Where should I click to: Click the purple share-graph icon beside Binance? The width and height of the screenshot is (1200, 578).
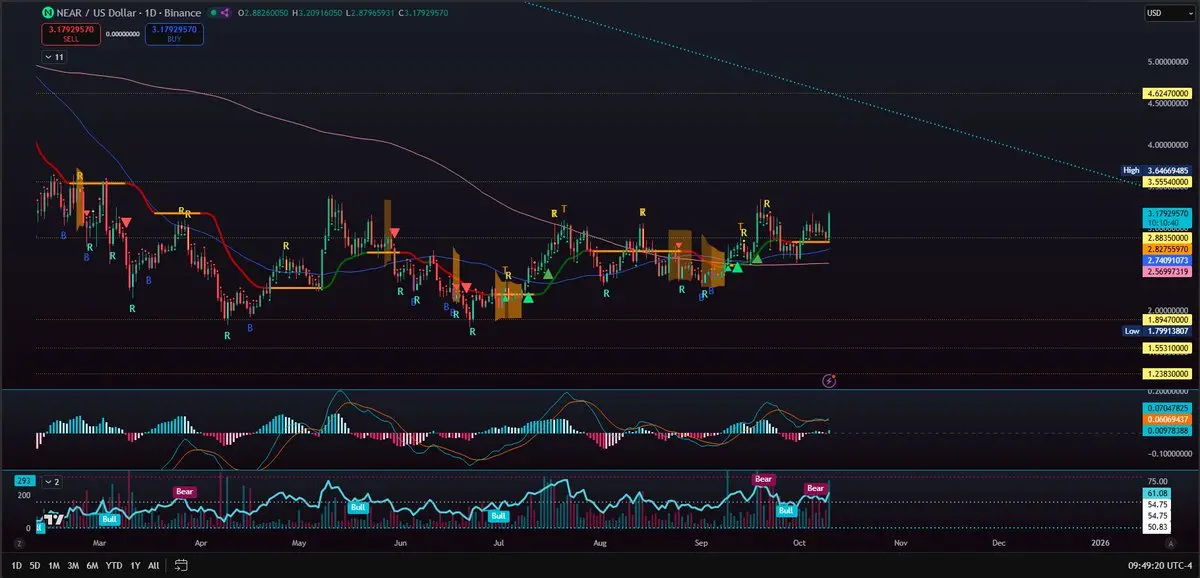[x=225, y=13]
